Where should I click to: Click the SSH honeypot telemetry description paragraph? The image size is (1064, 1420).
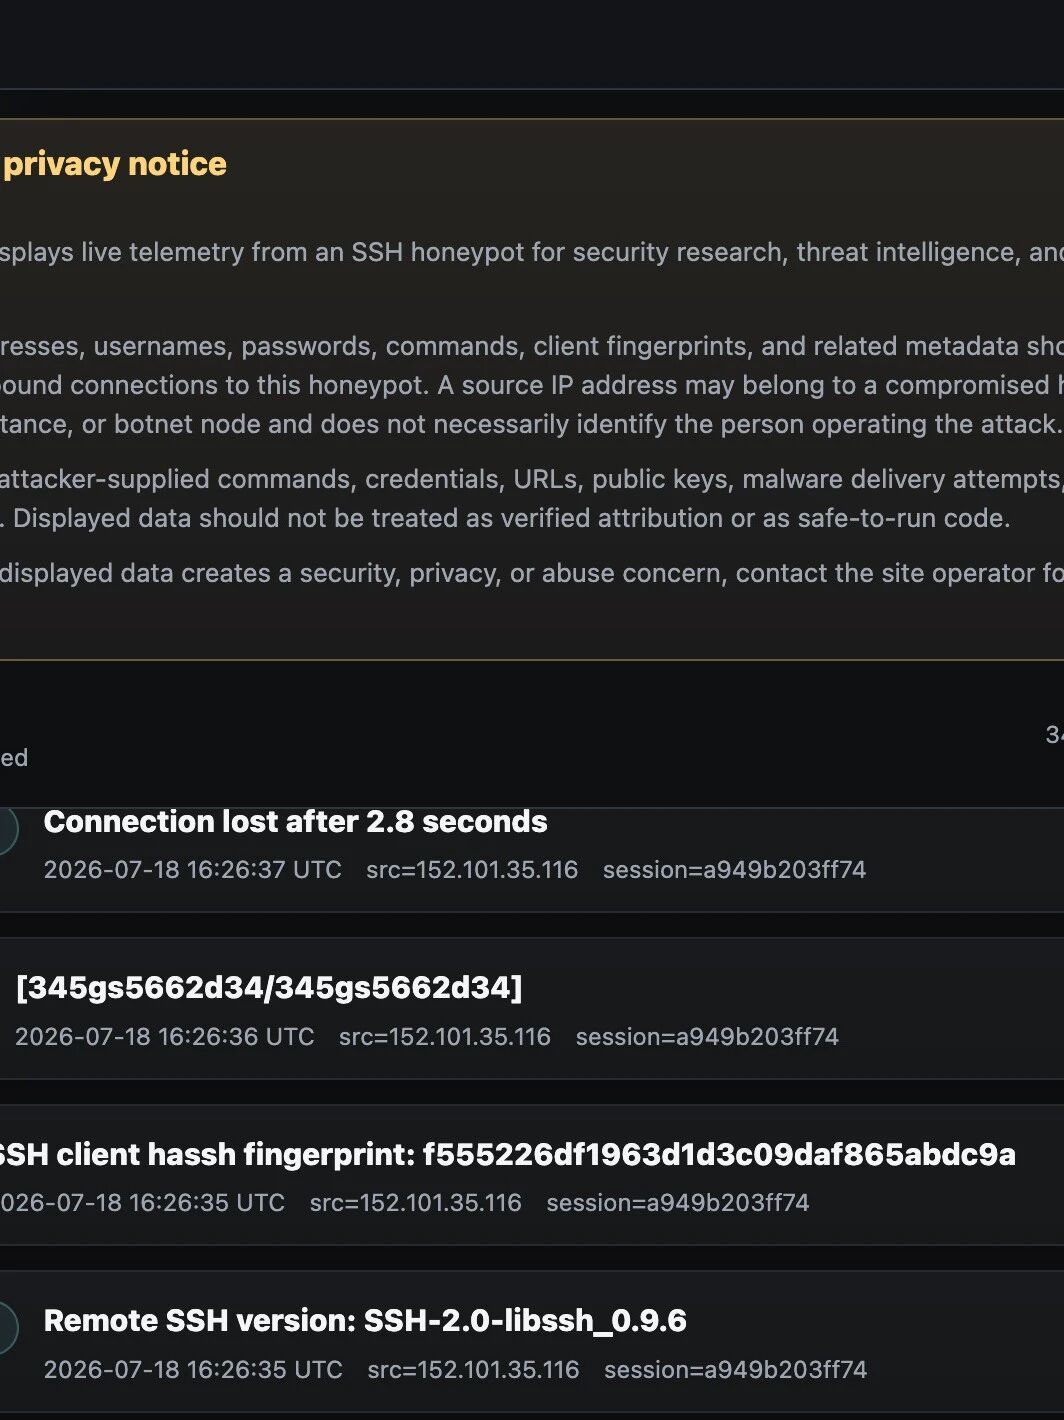click(532, 252)
